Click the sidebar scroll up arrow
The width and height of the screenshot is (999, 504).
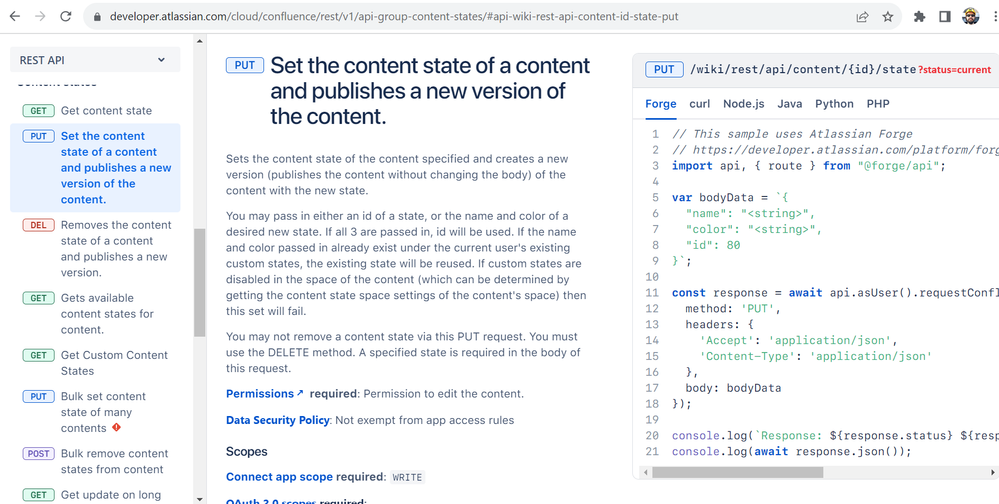[x=199, y=41]
